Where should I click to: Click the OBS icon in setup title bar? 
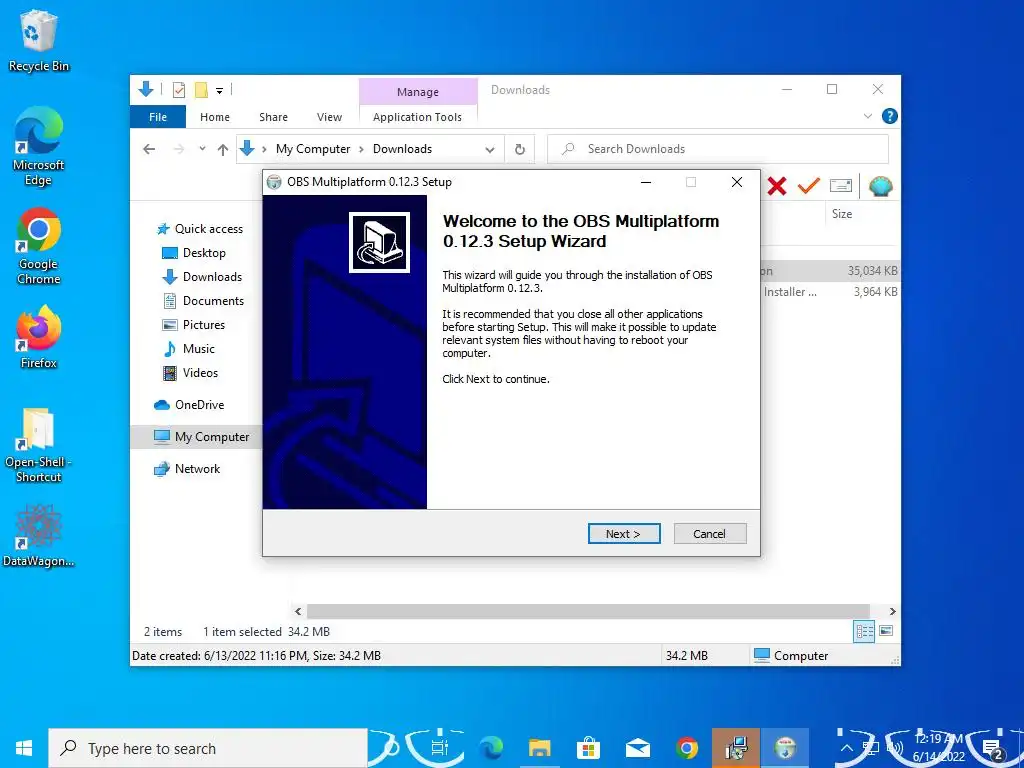click(x=275, y=182)
